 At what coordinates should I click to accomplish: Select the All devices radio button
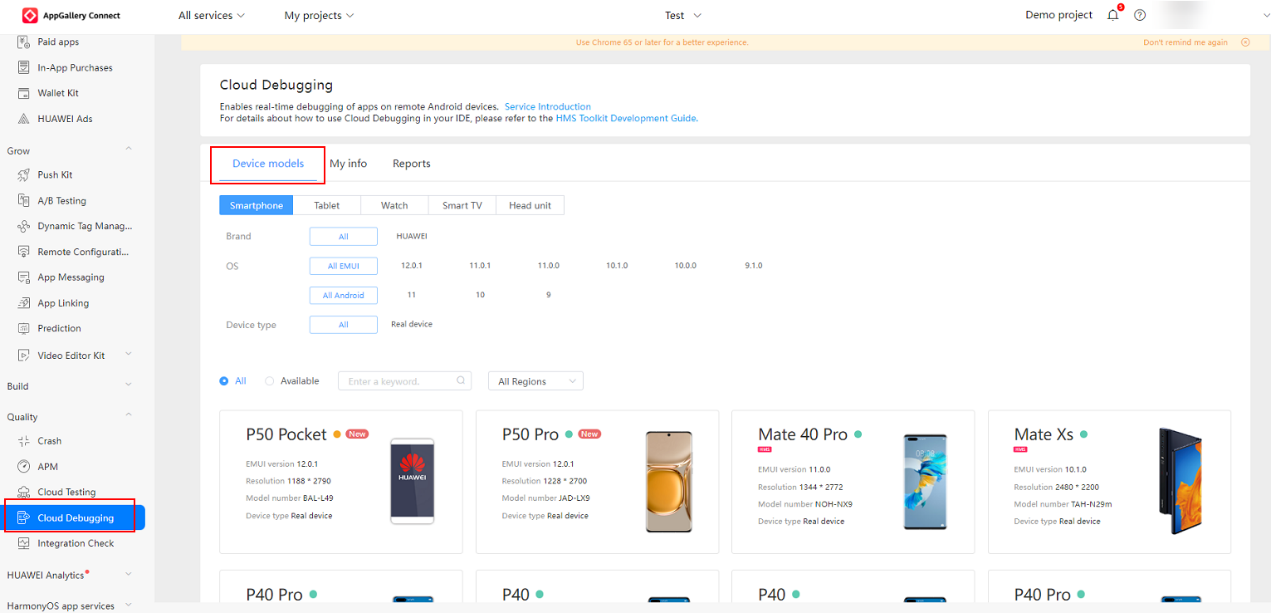tap(224, 381)
